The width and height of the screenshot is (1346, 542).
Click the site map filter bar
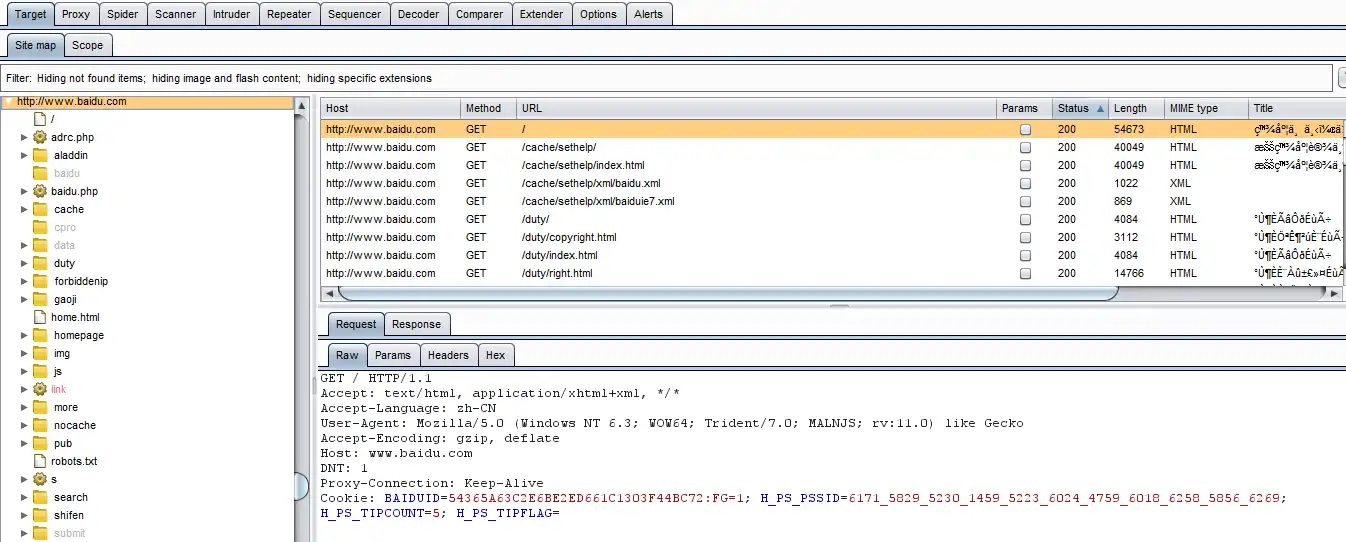pyautogui.click(x=668, y=78)
